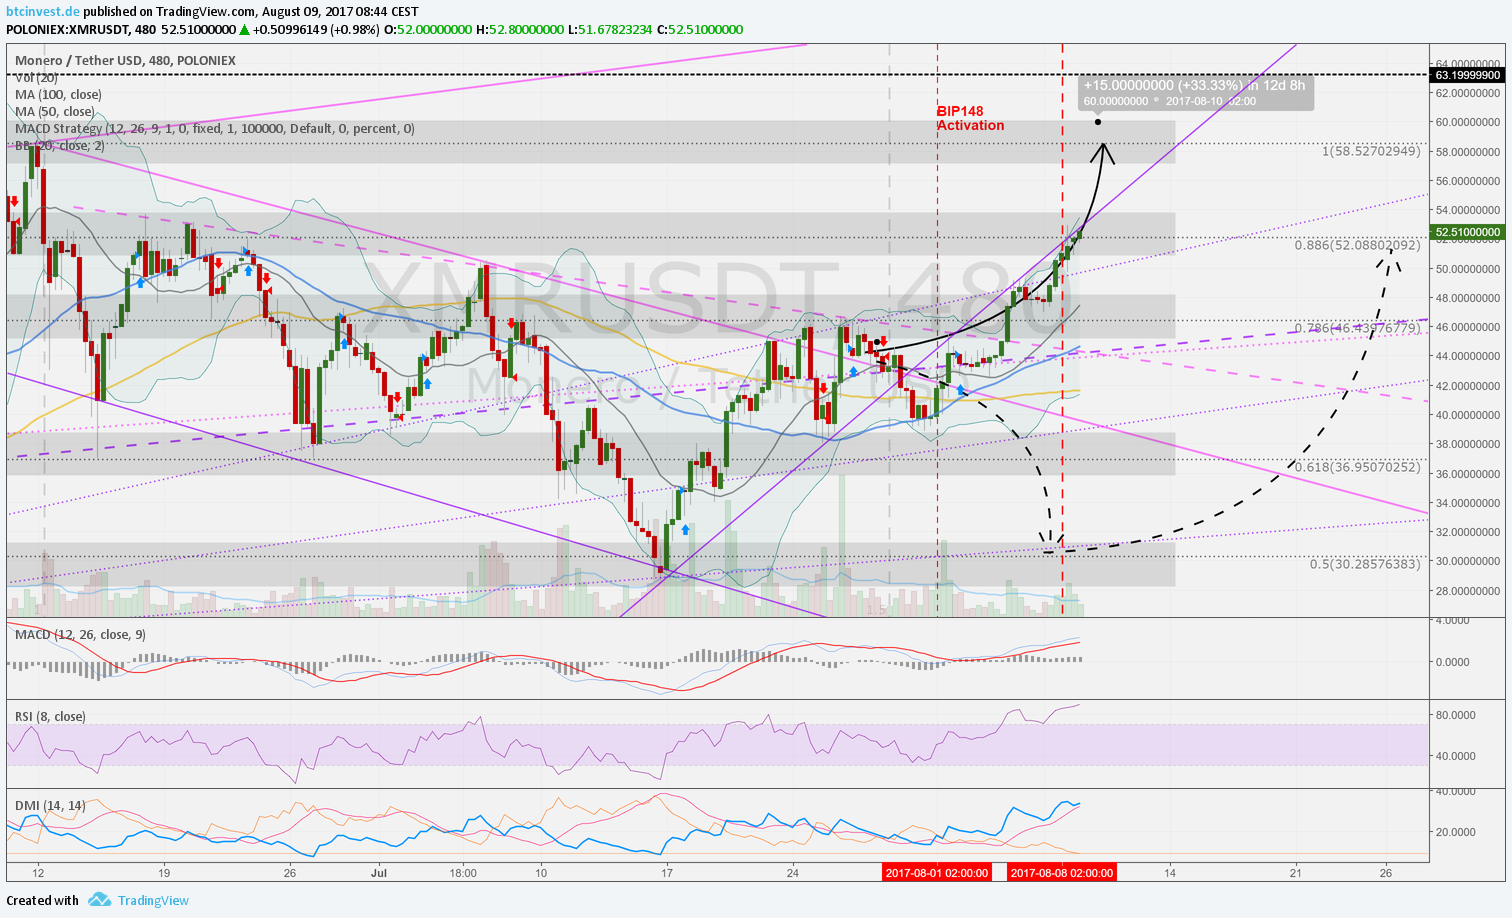Click the black 63.19999900 price line label
This screenshot has height=918, width=1512.
point(1467,75)
